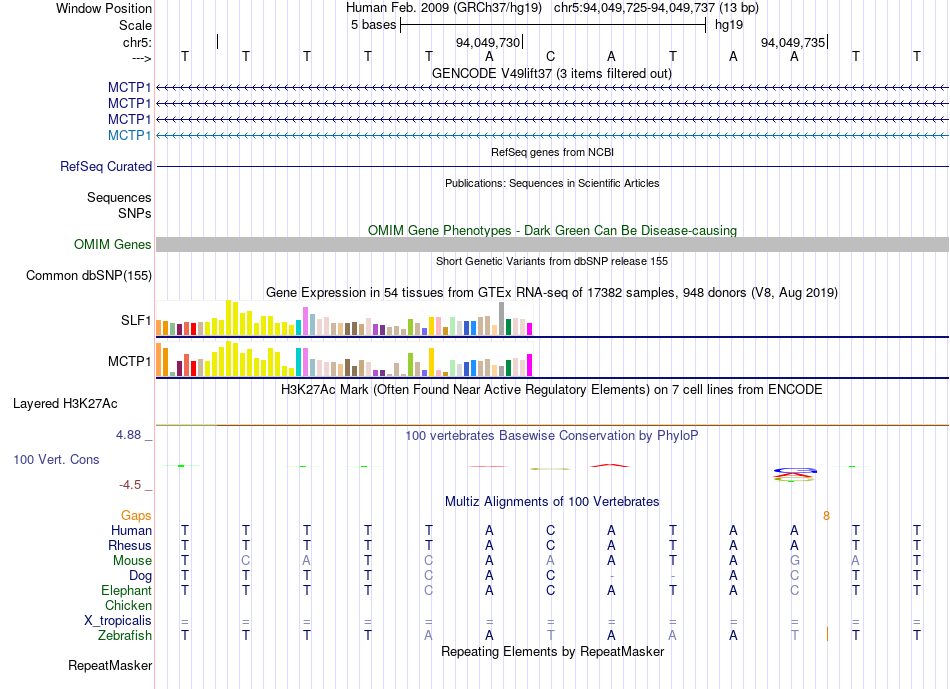Click the Zebrafish species label
Image resolution: width=950 pixels, height=689 pixels.
(125, 636)
